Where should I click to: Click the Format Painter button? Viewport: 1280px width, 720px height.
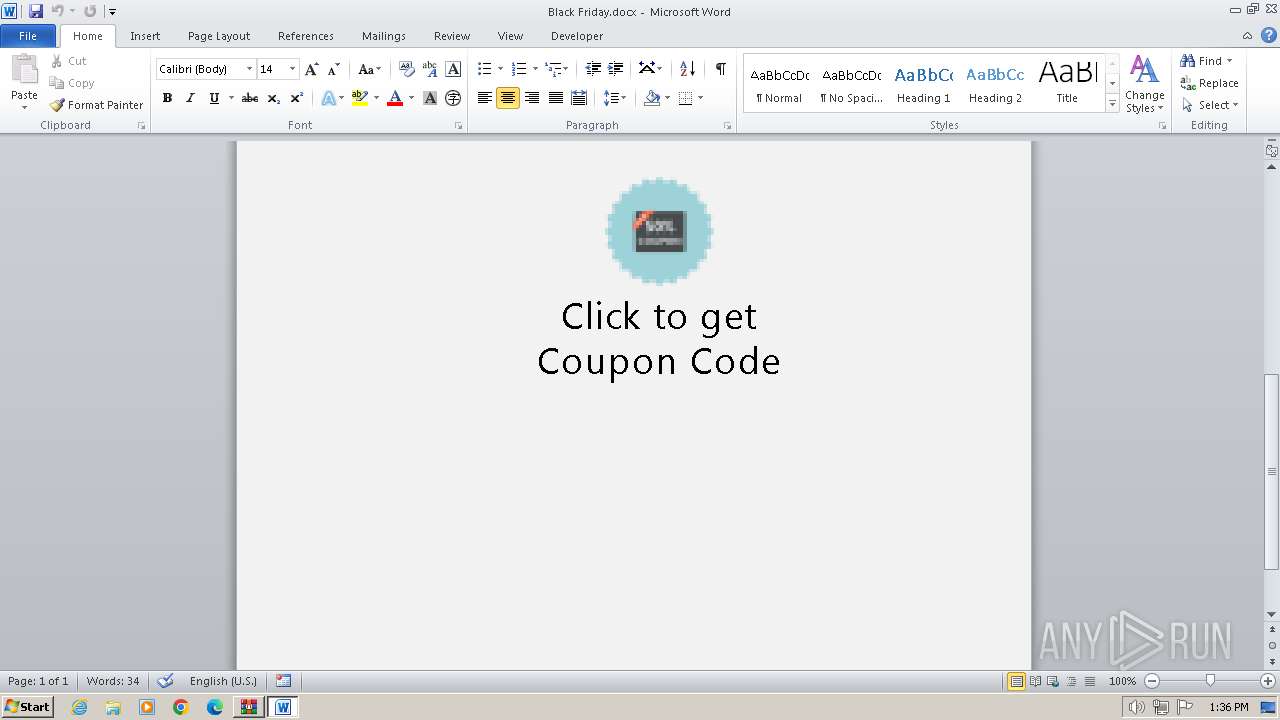pos(96,105)
